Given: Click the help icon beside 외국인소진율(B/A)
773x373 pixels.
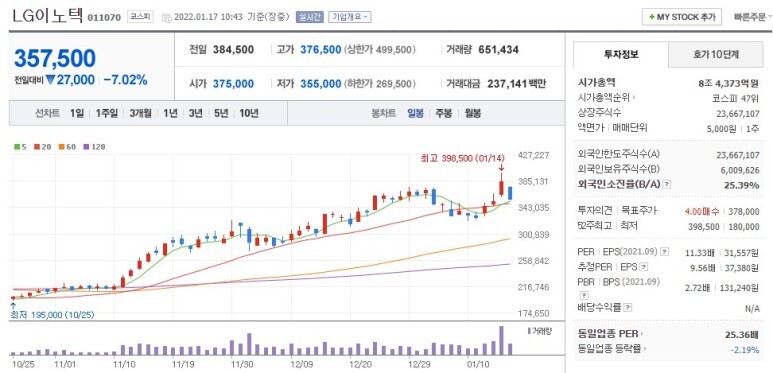Looking at the screenshot, I should click(x=667, y=184).
